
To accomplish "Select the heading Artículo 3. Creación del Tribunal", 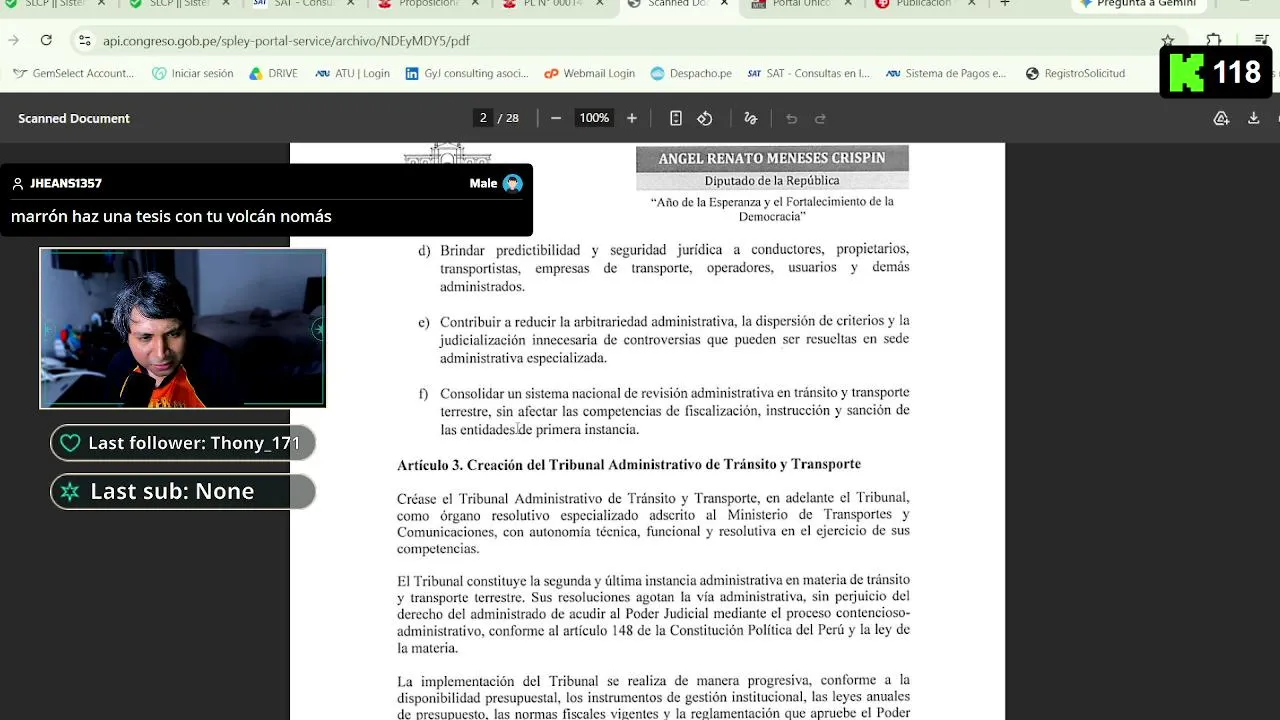I will pyautogui.click(x=629, y=464).
